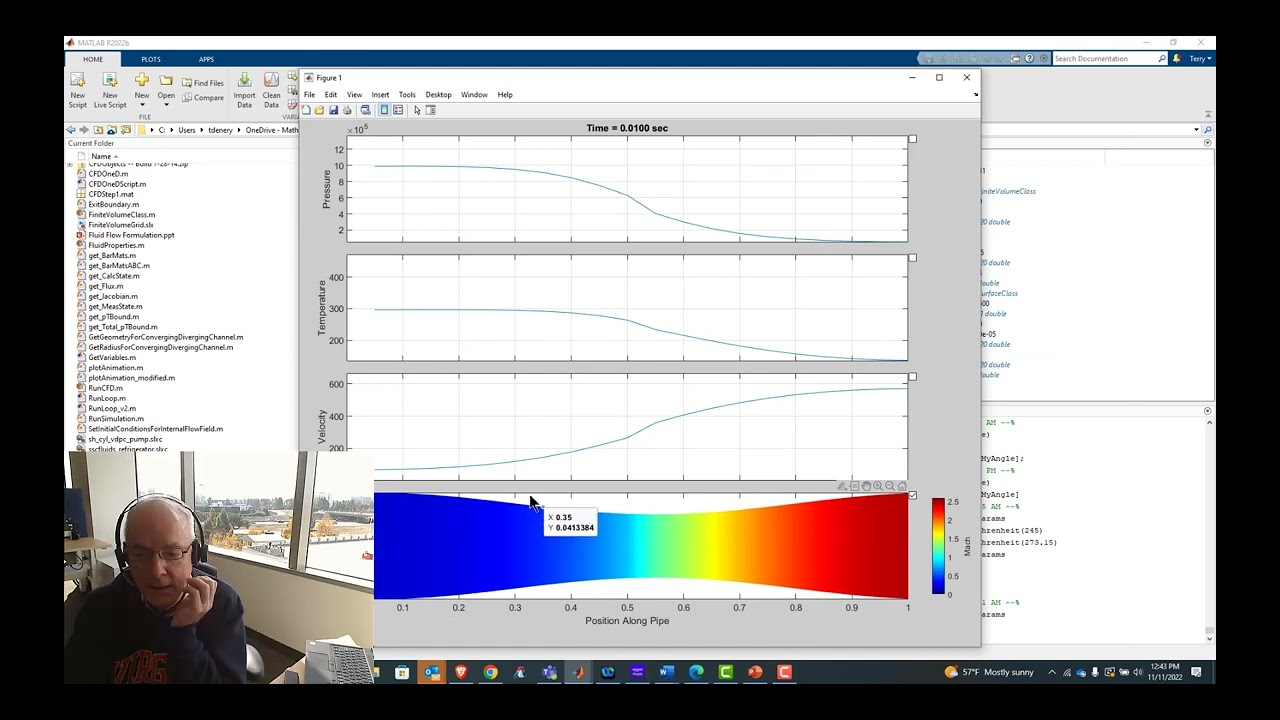Select the HOME ribbon tab
The width and height of the screenshot is (1280, 720).
click(92, 59)
